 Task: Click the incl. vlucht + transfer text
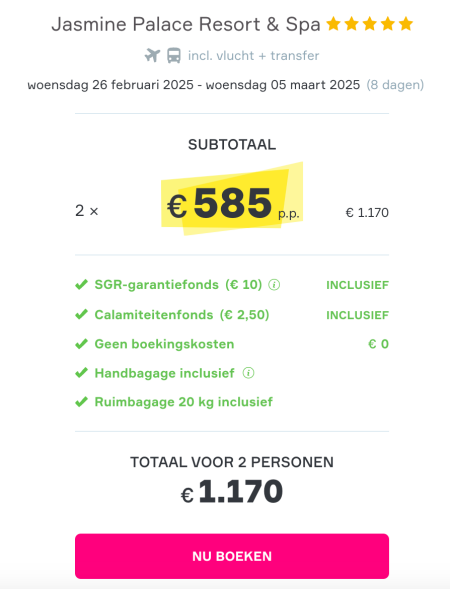[254, 56]
